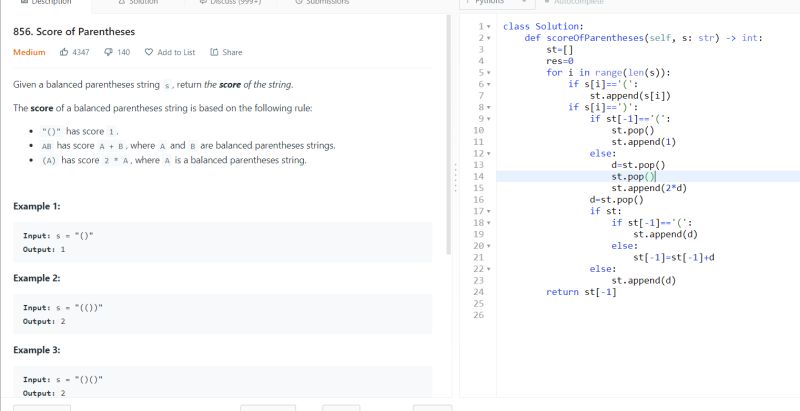The height and width of the screenshot is (411, 800).
Task: Fold the if st[-1]=='(' block at line 9
Action: pos(489,119)
